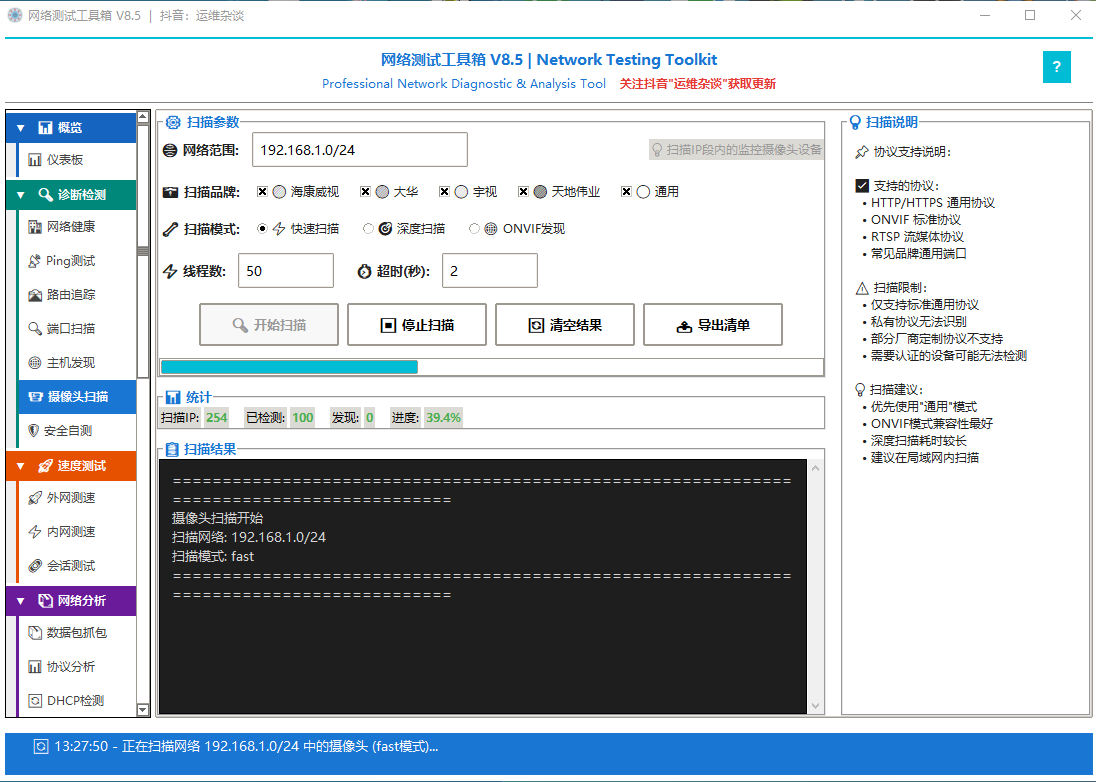The image size is (1096, 782).
Task: Collapse the 概览 section arrow
Action: (20, 128)
